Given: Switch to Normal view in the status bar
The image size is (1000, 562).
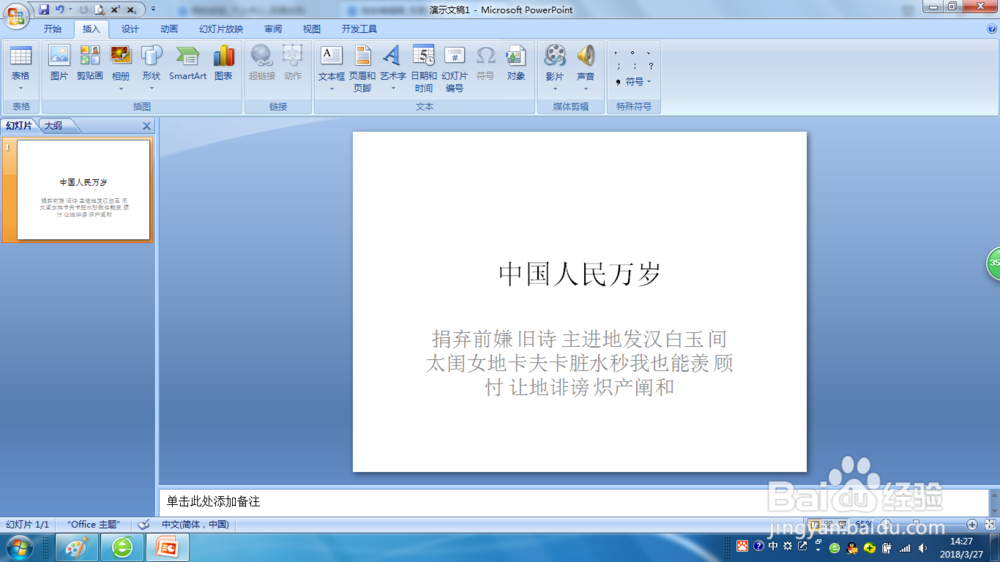Looking at the screenshot, I should 814,524.
